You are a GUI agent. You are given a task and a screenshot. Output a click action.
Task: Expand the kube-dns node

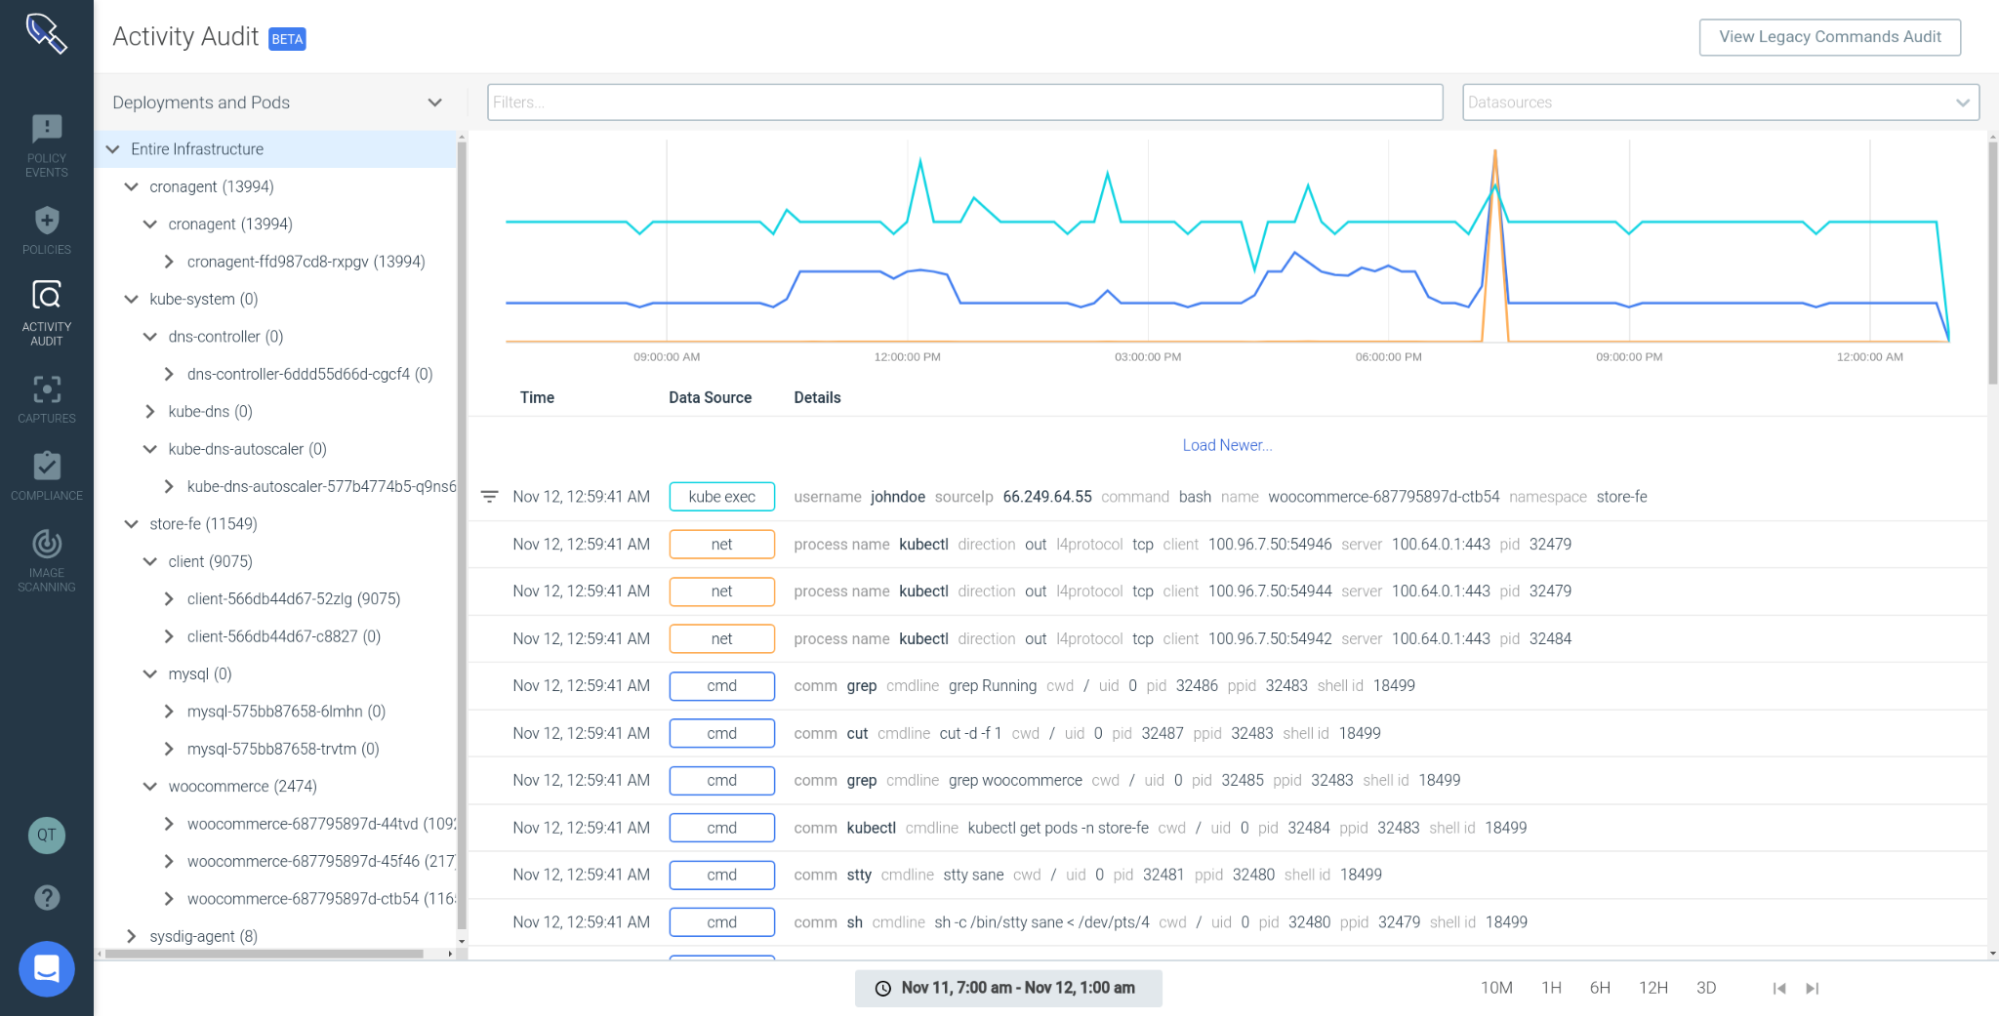[x=150, y=411]
